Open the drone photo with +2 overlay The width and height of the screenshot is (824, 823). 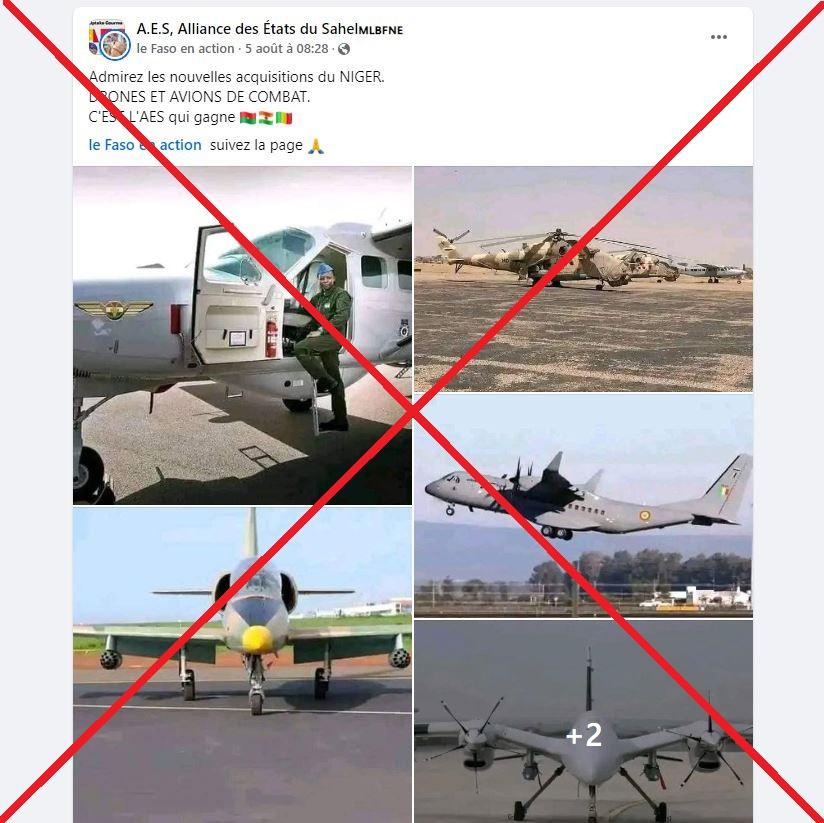point(583,721)
